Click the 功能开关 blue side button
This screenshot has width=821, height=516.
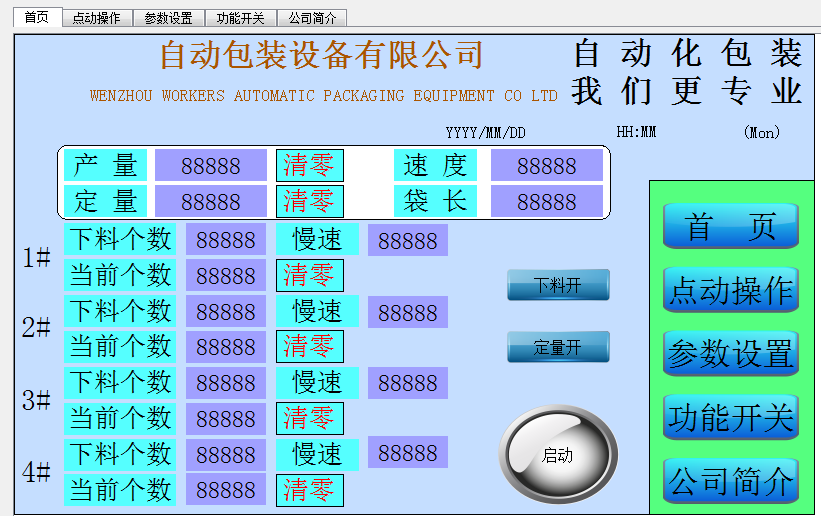730,417
